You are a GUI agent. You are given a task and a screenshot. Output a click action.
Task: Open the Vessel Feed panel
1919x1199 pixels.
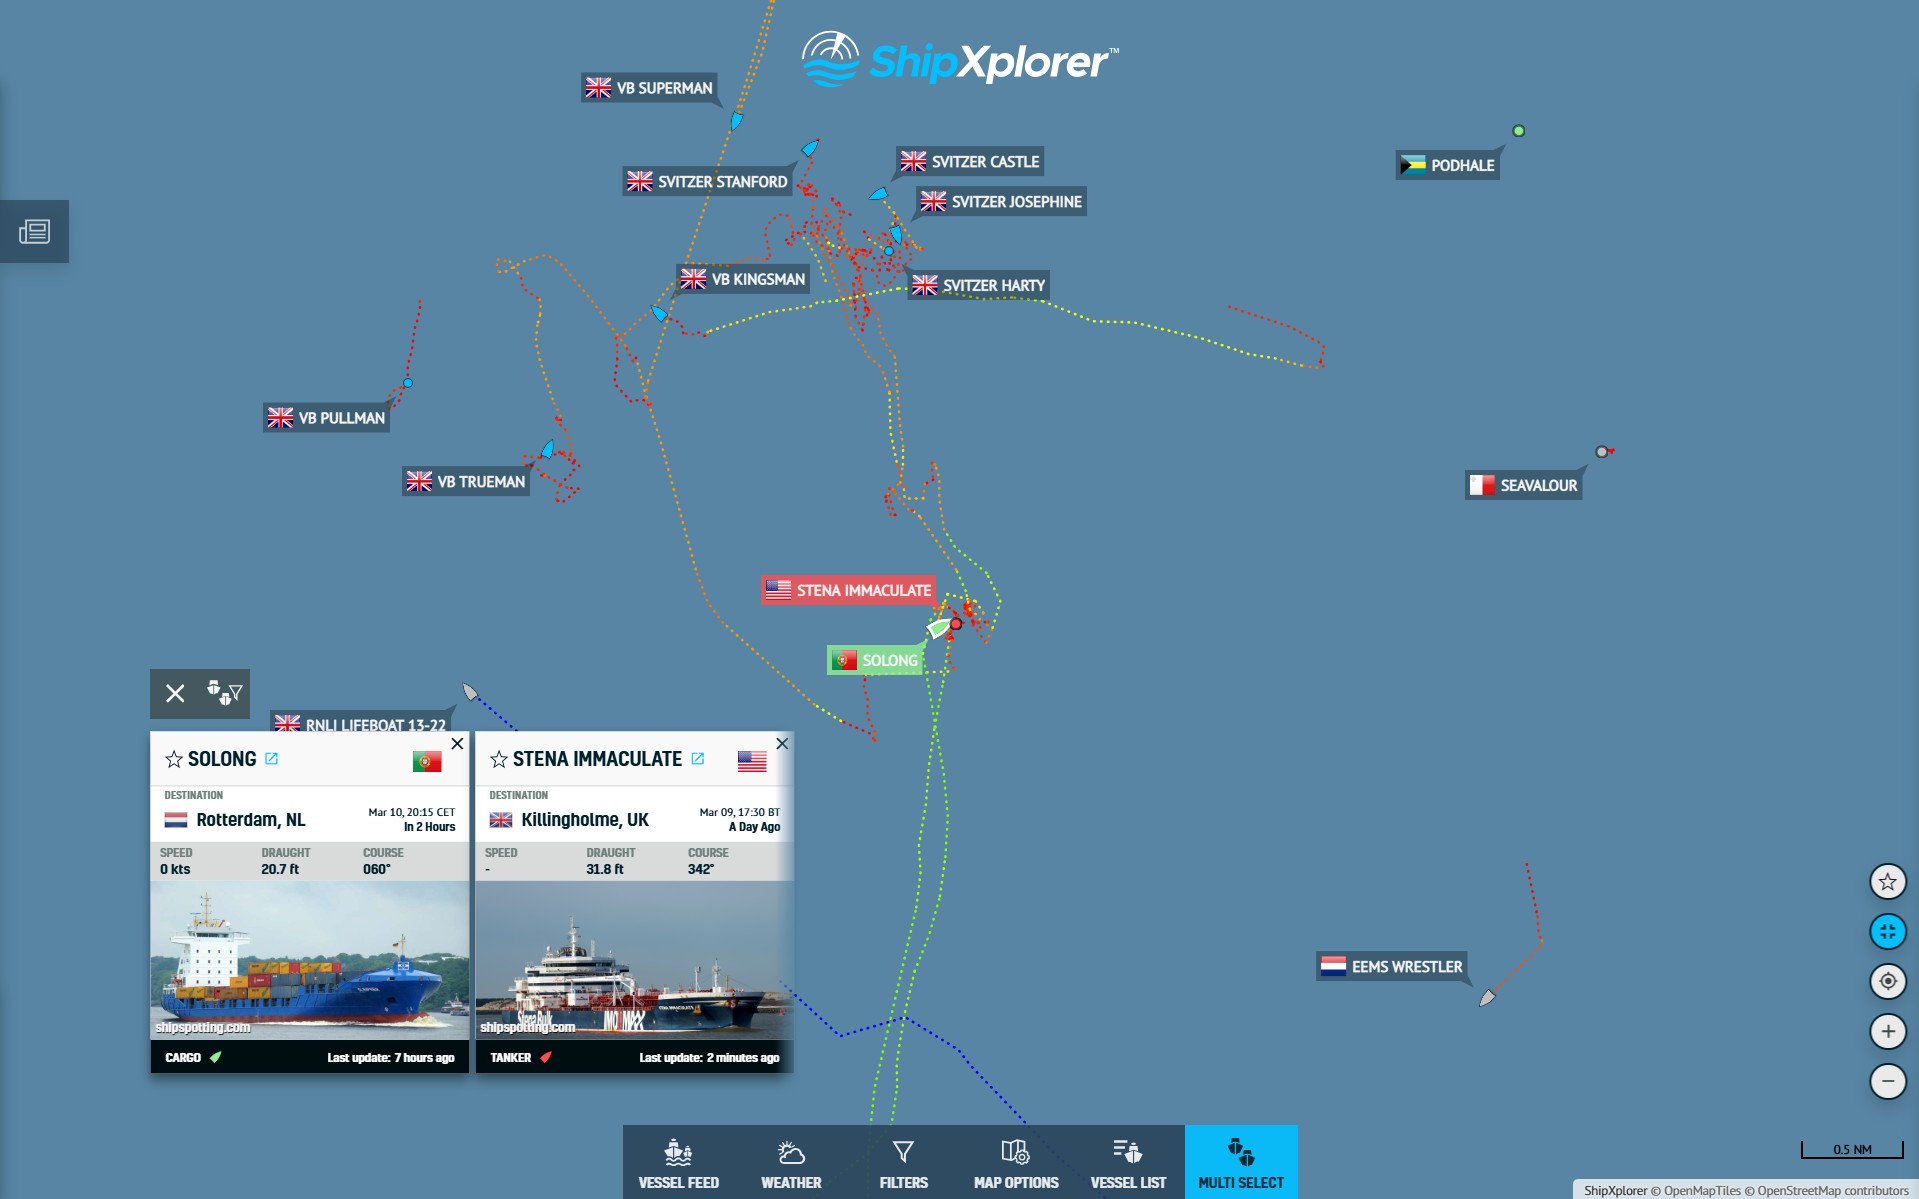(x=678, y=1163)
